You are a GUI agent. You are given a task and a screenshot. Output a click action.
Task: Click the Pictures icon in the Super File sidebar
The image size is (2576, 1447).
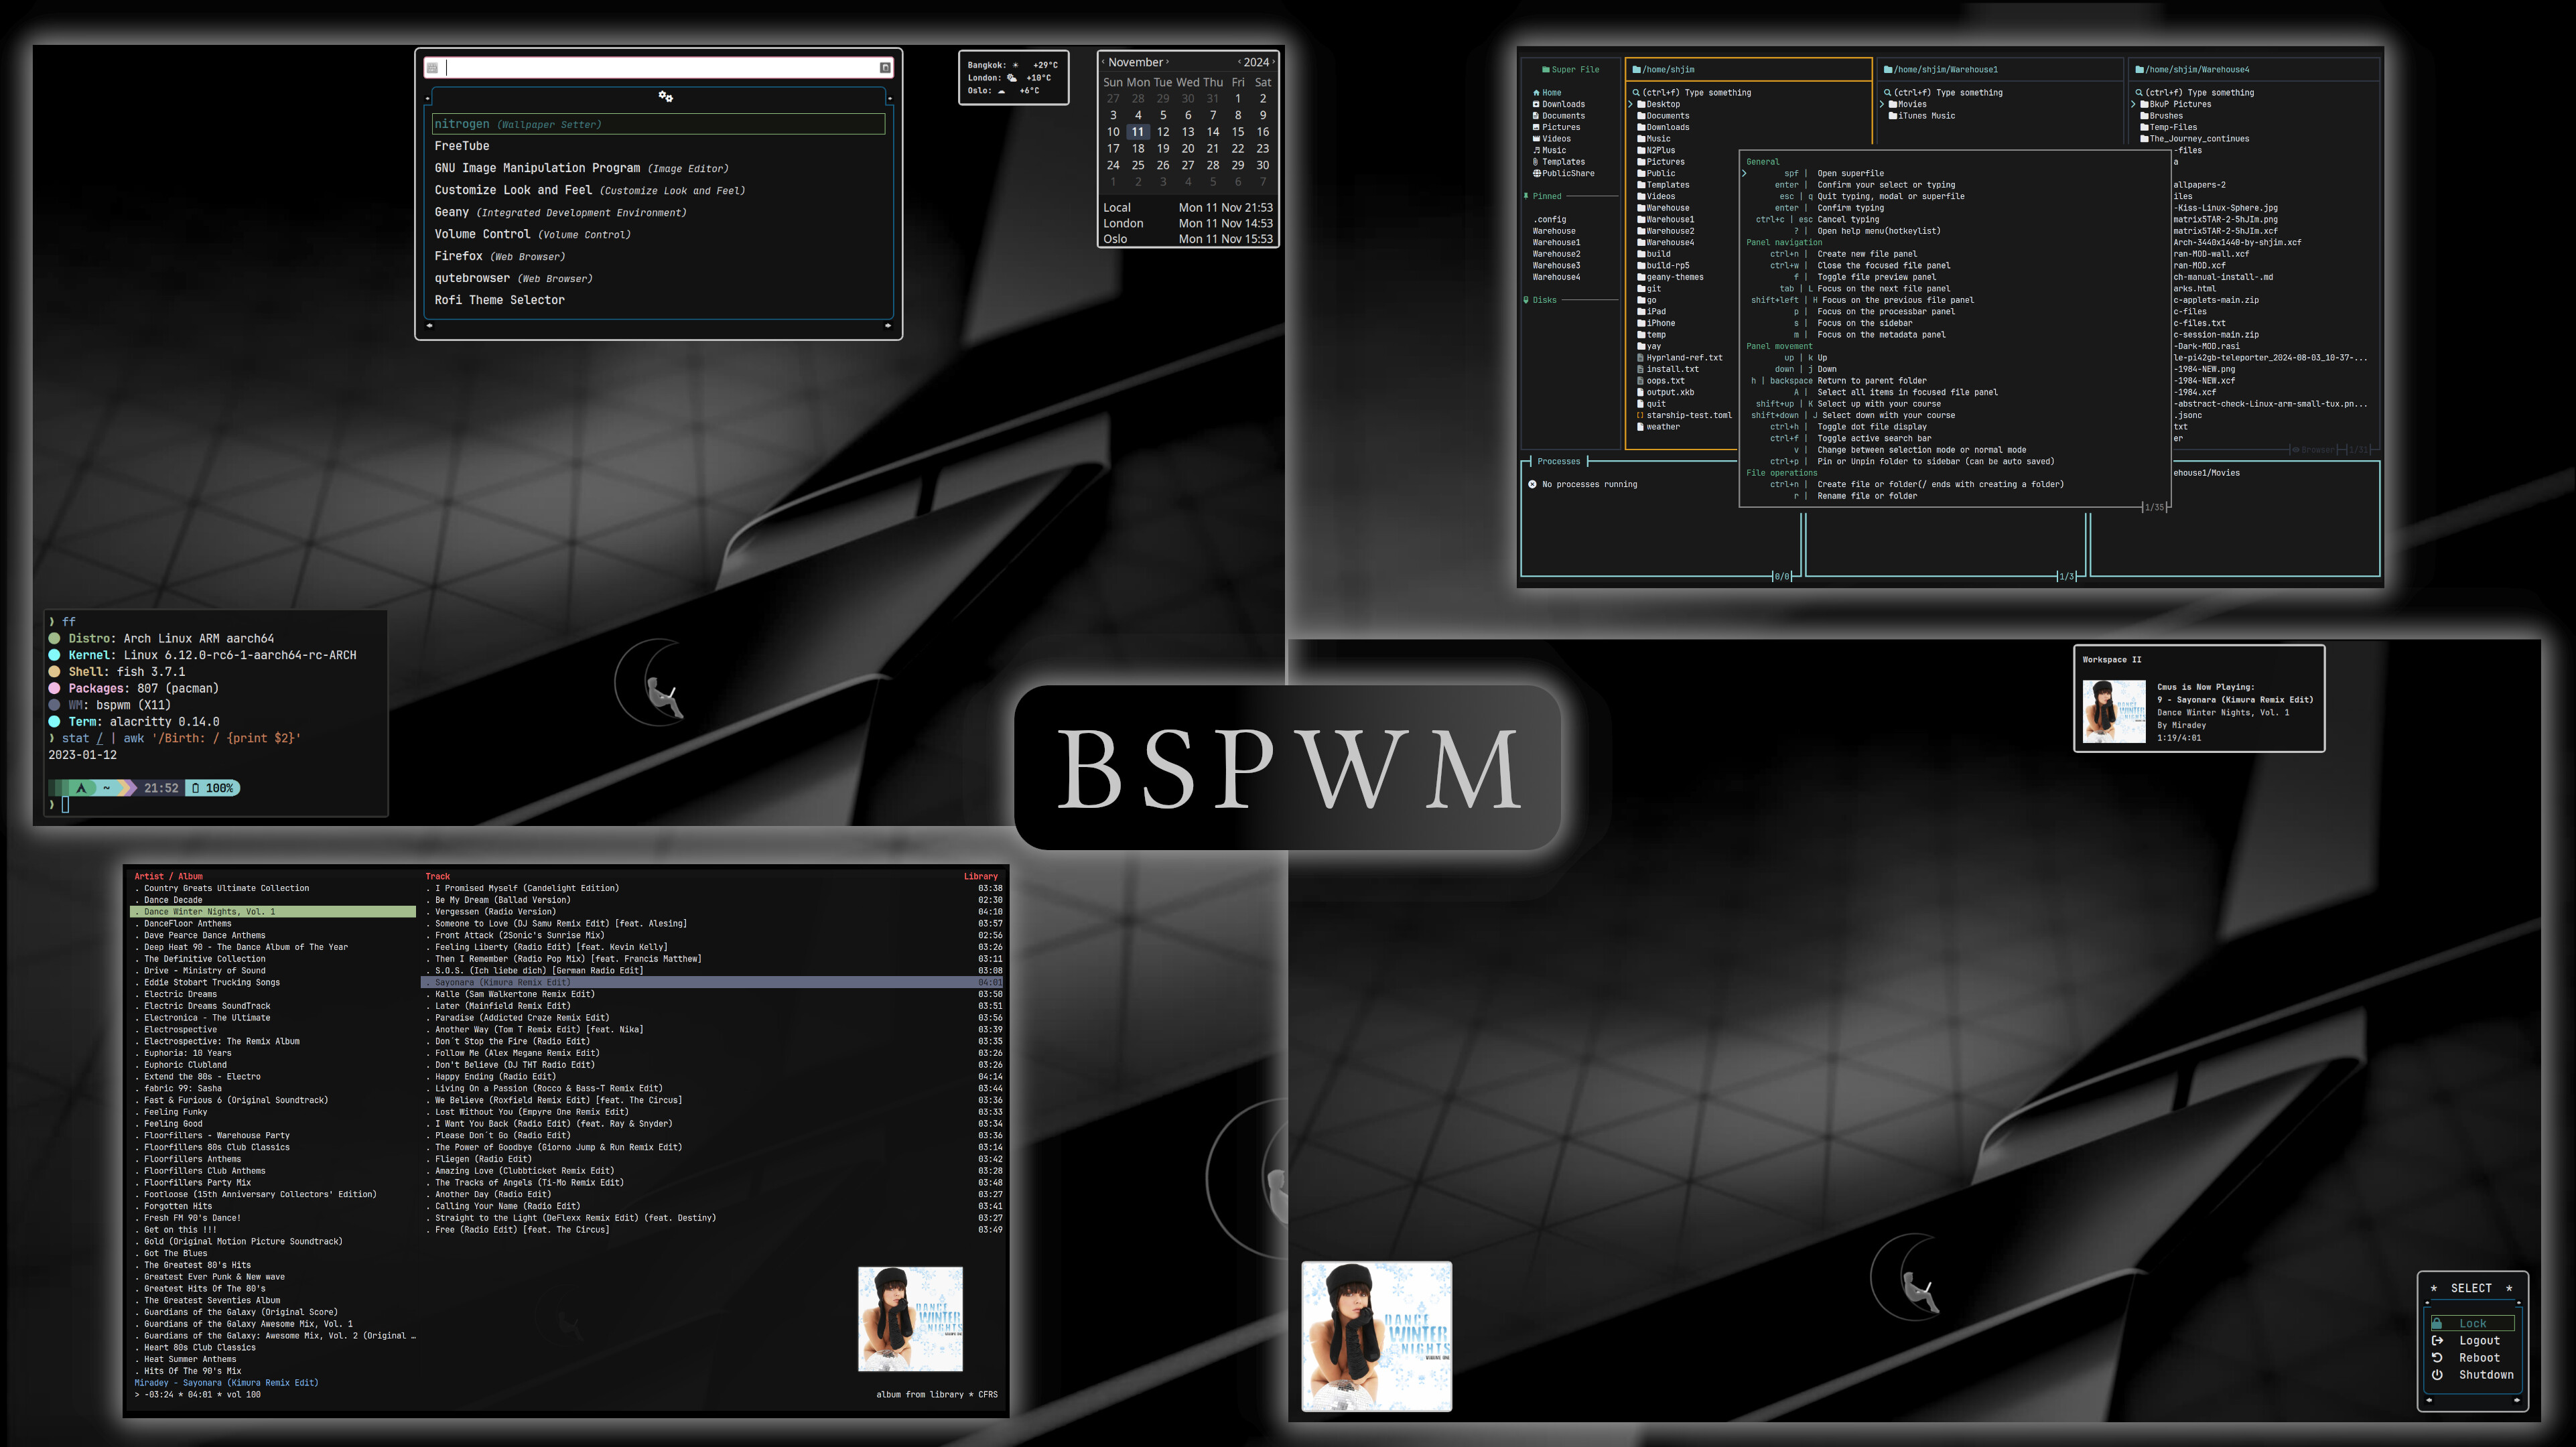pyautogui.click(x=1536, y=127)
